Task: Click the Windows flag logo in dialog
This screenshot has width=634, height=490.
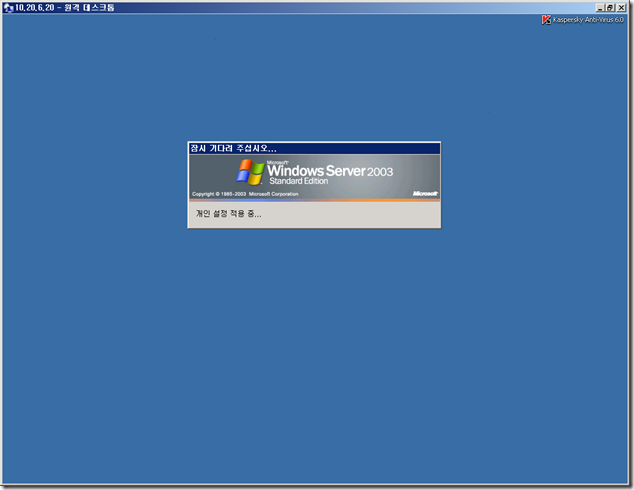Action: click(x=250, y=172)
